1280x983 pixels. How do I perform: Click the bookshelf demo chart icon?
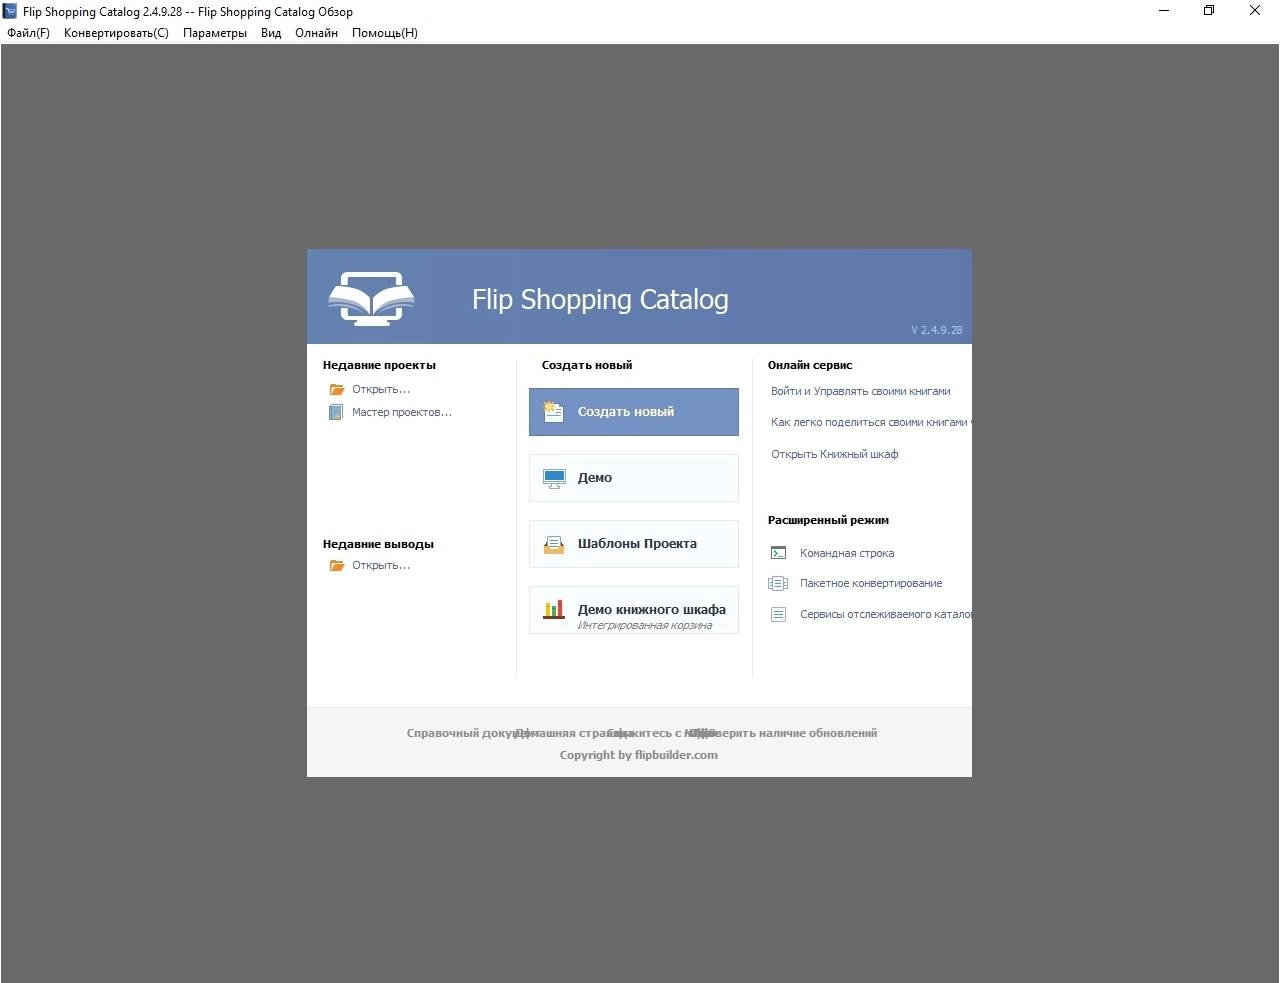[554, 609]
